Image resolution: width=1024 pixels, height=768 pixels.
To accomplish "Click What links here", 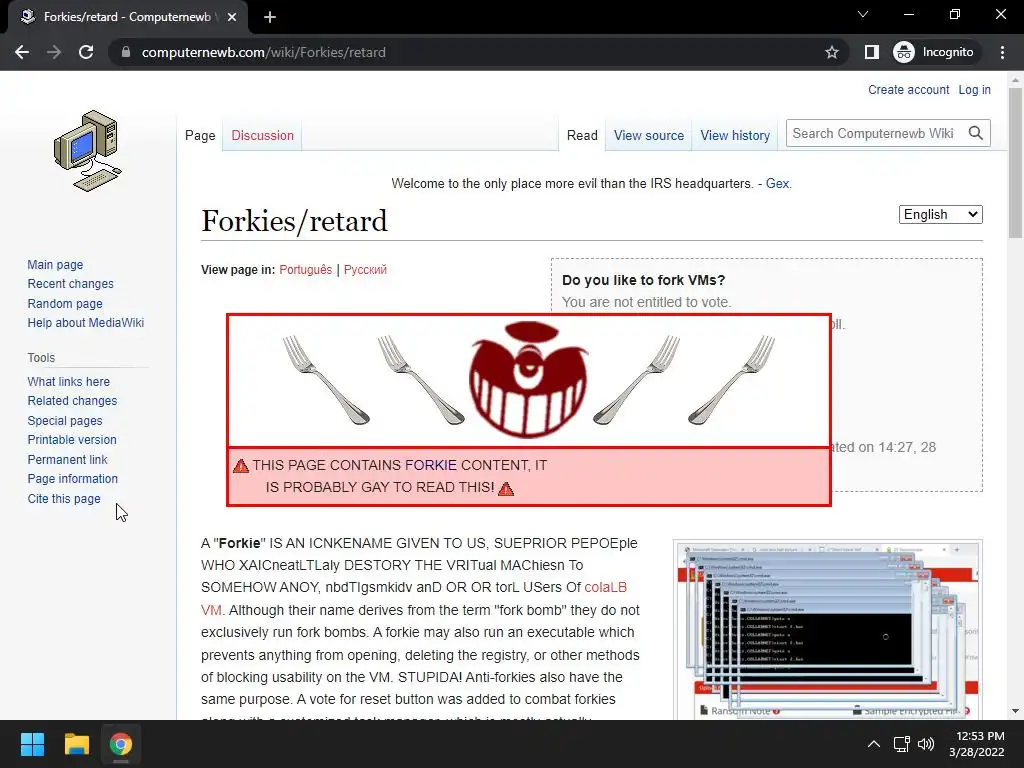I will tap(69, 381).
